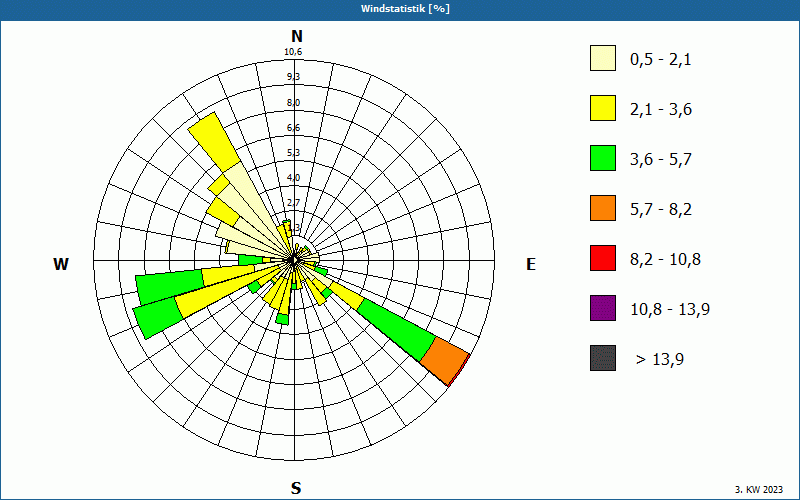
Task: Click the E compass label
Action: [x=531, y=264]
